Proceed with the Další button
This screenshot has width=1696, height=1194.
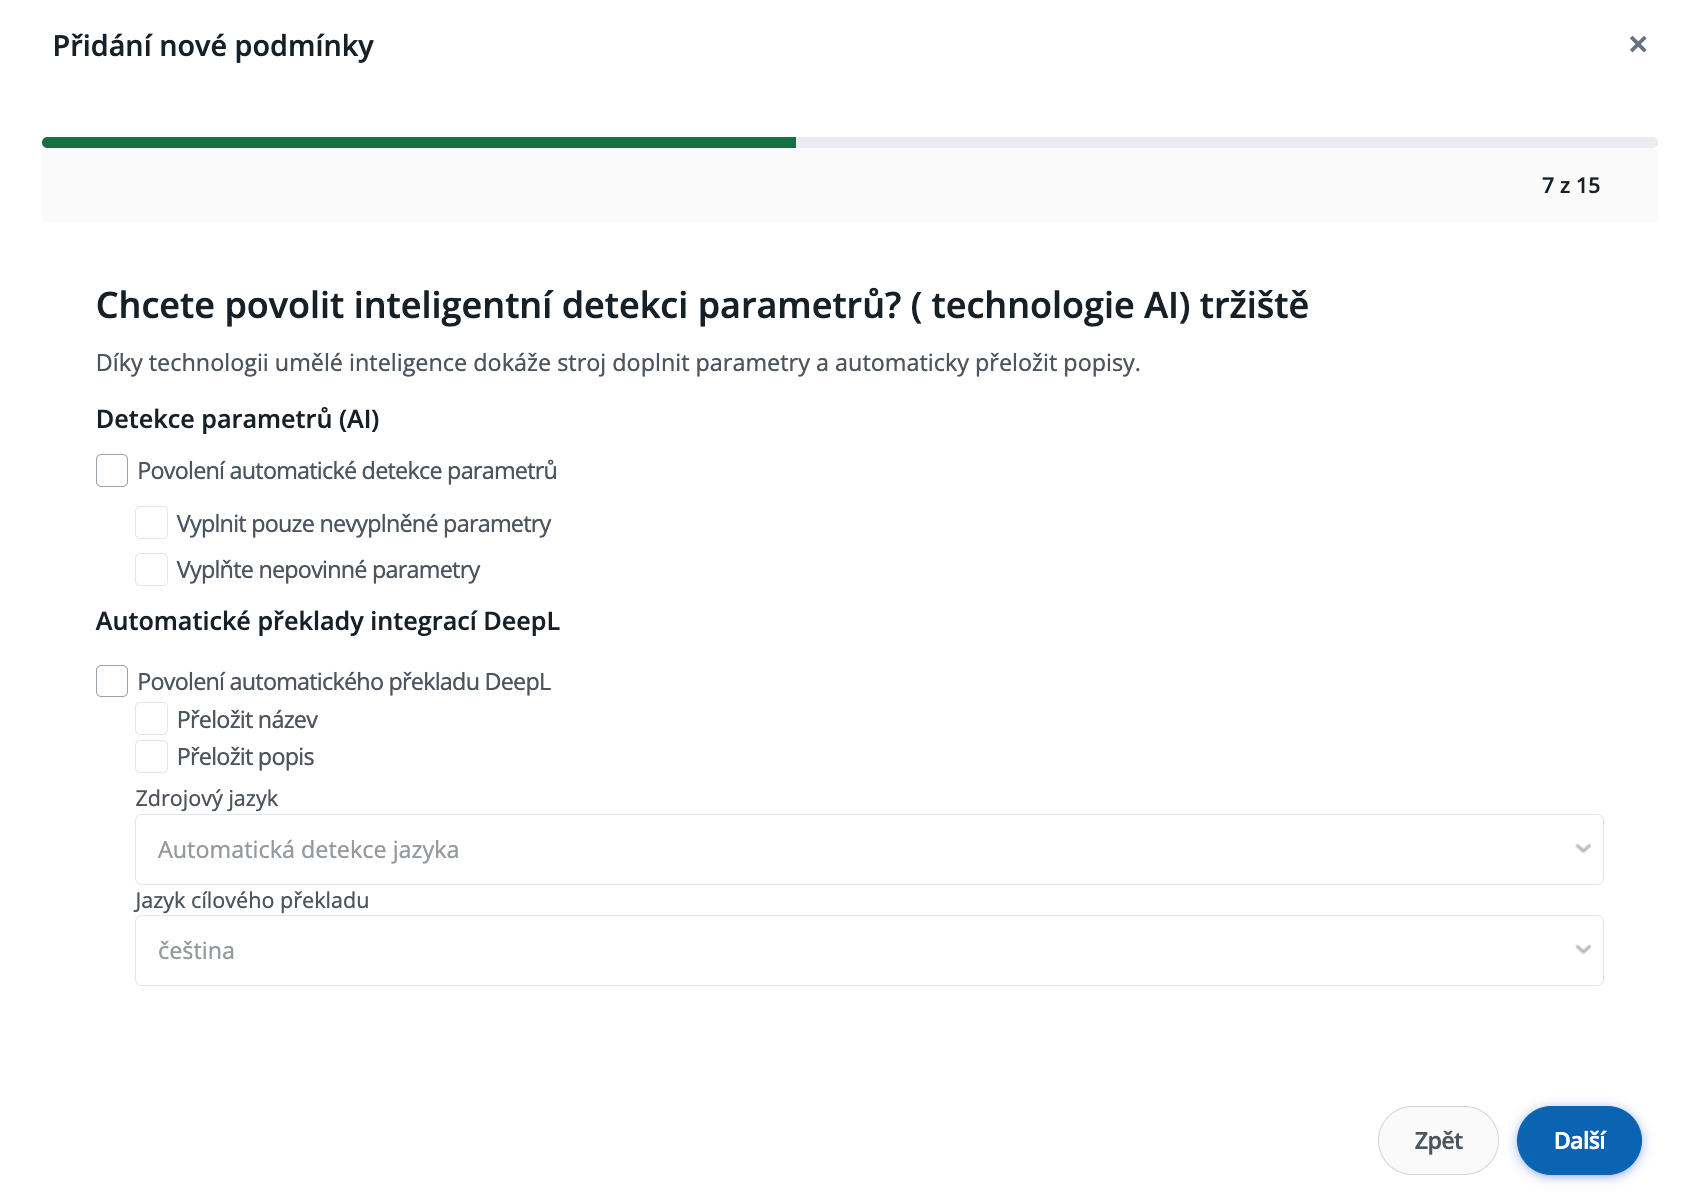point(1578,1140)
